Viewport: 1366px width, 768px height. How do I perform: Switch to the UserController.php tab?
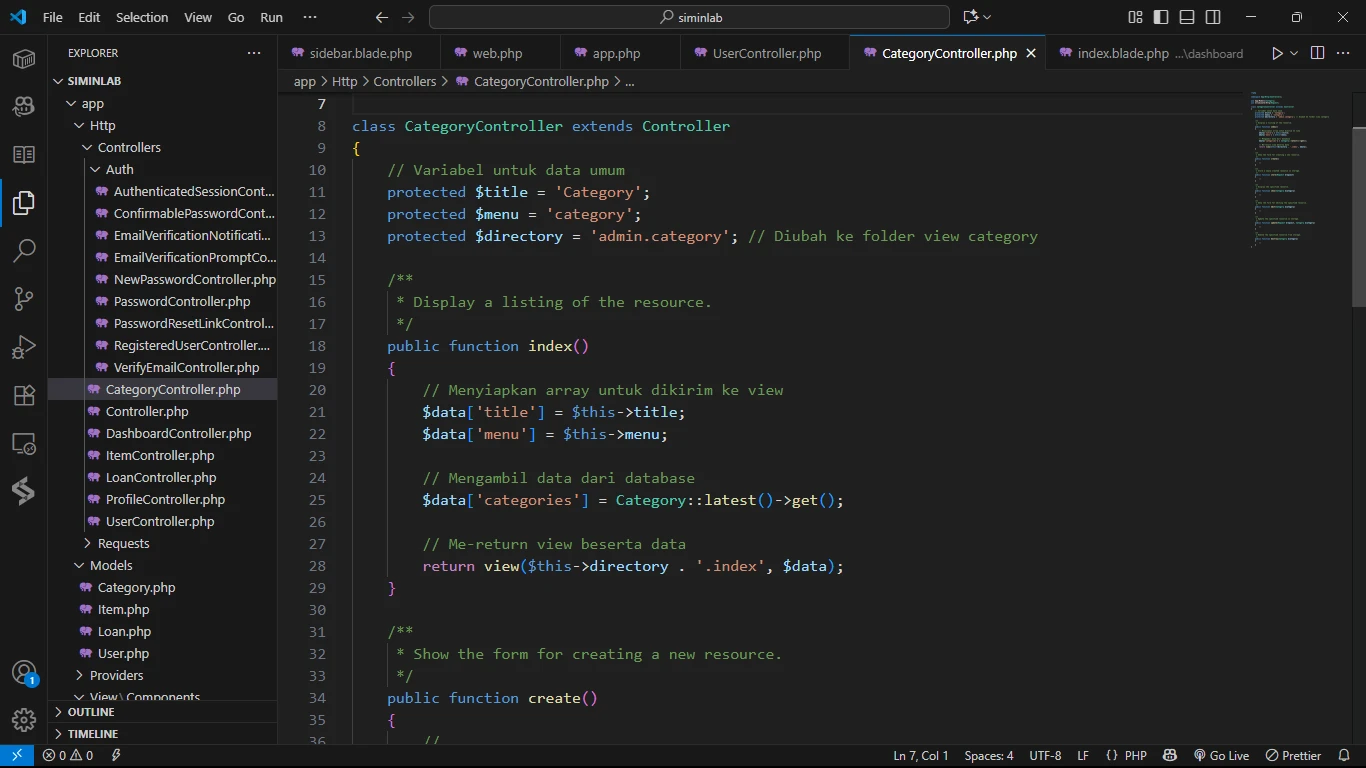click(766, 53)
